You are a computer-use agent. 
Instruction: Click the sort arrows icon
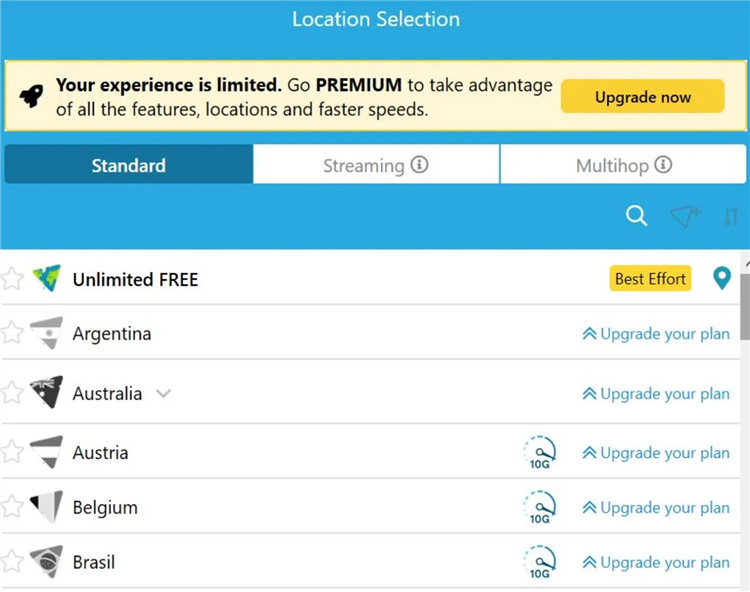click(731, 217)
